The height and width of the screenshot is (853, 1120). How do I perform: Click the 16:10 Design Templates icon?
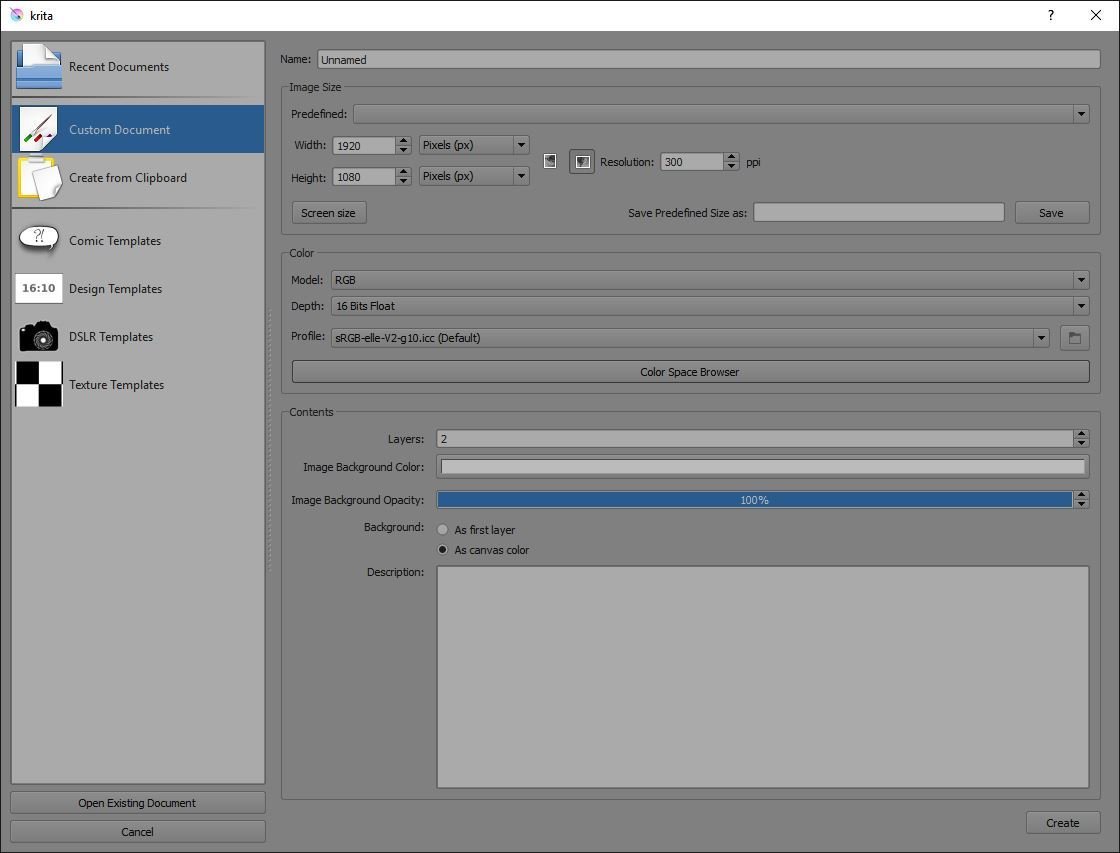(x=39, y=288)
